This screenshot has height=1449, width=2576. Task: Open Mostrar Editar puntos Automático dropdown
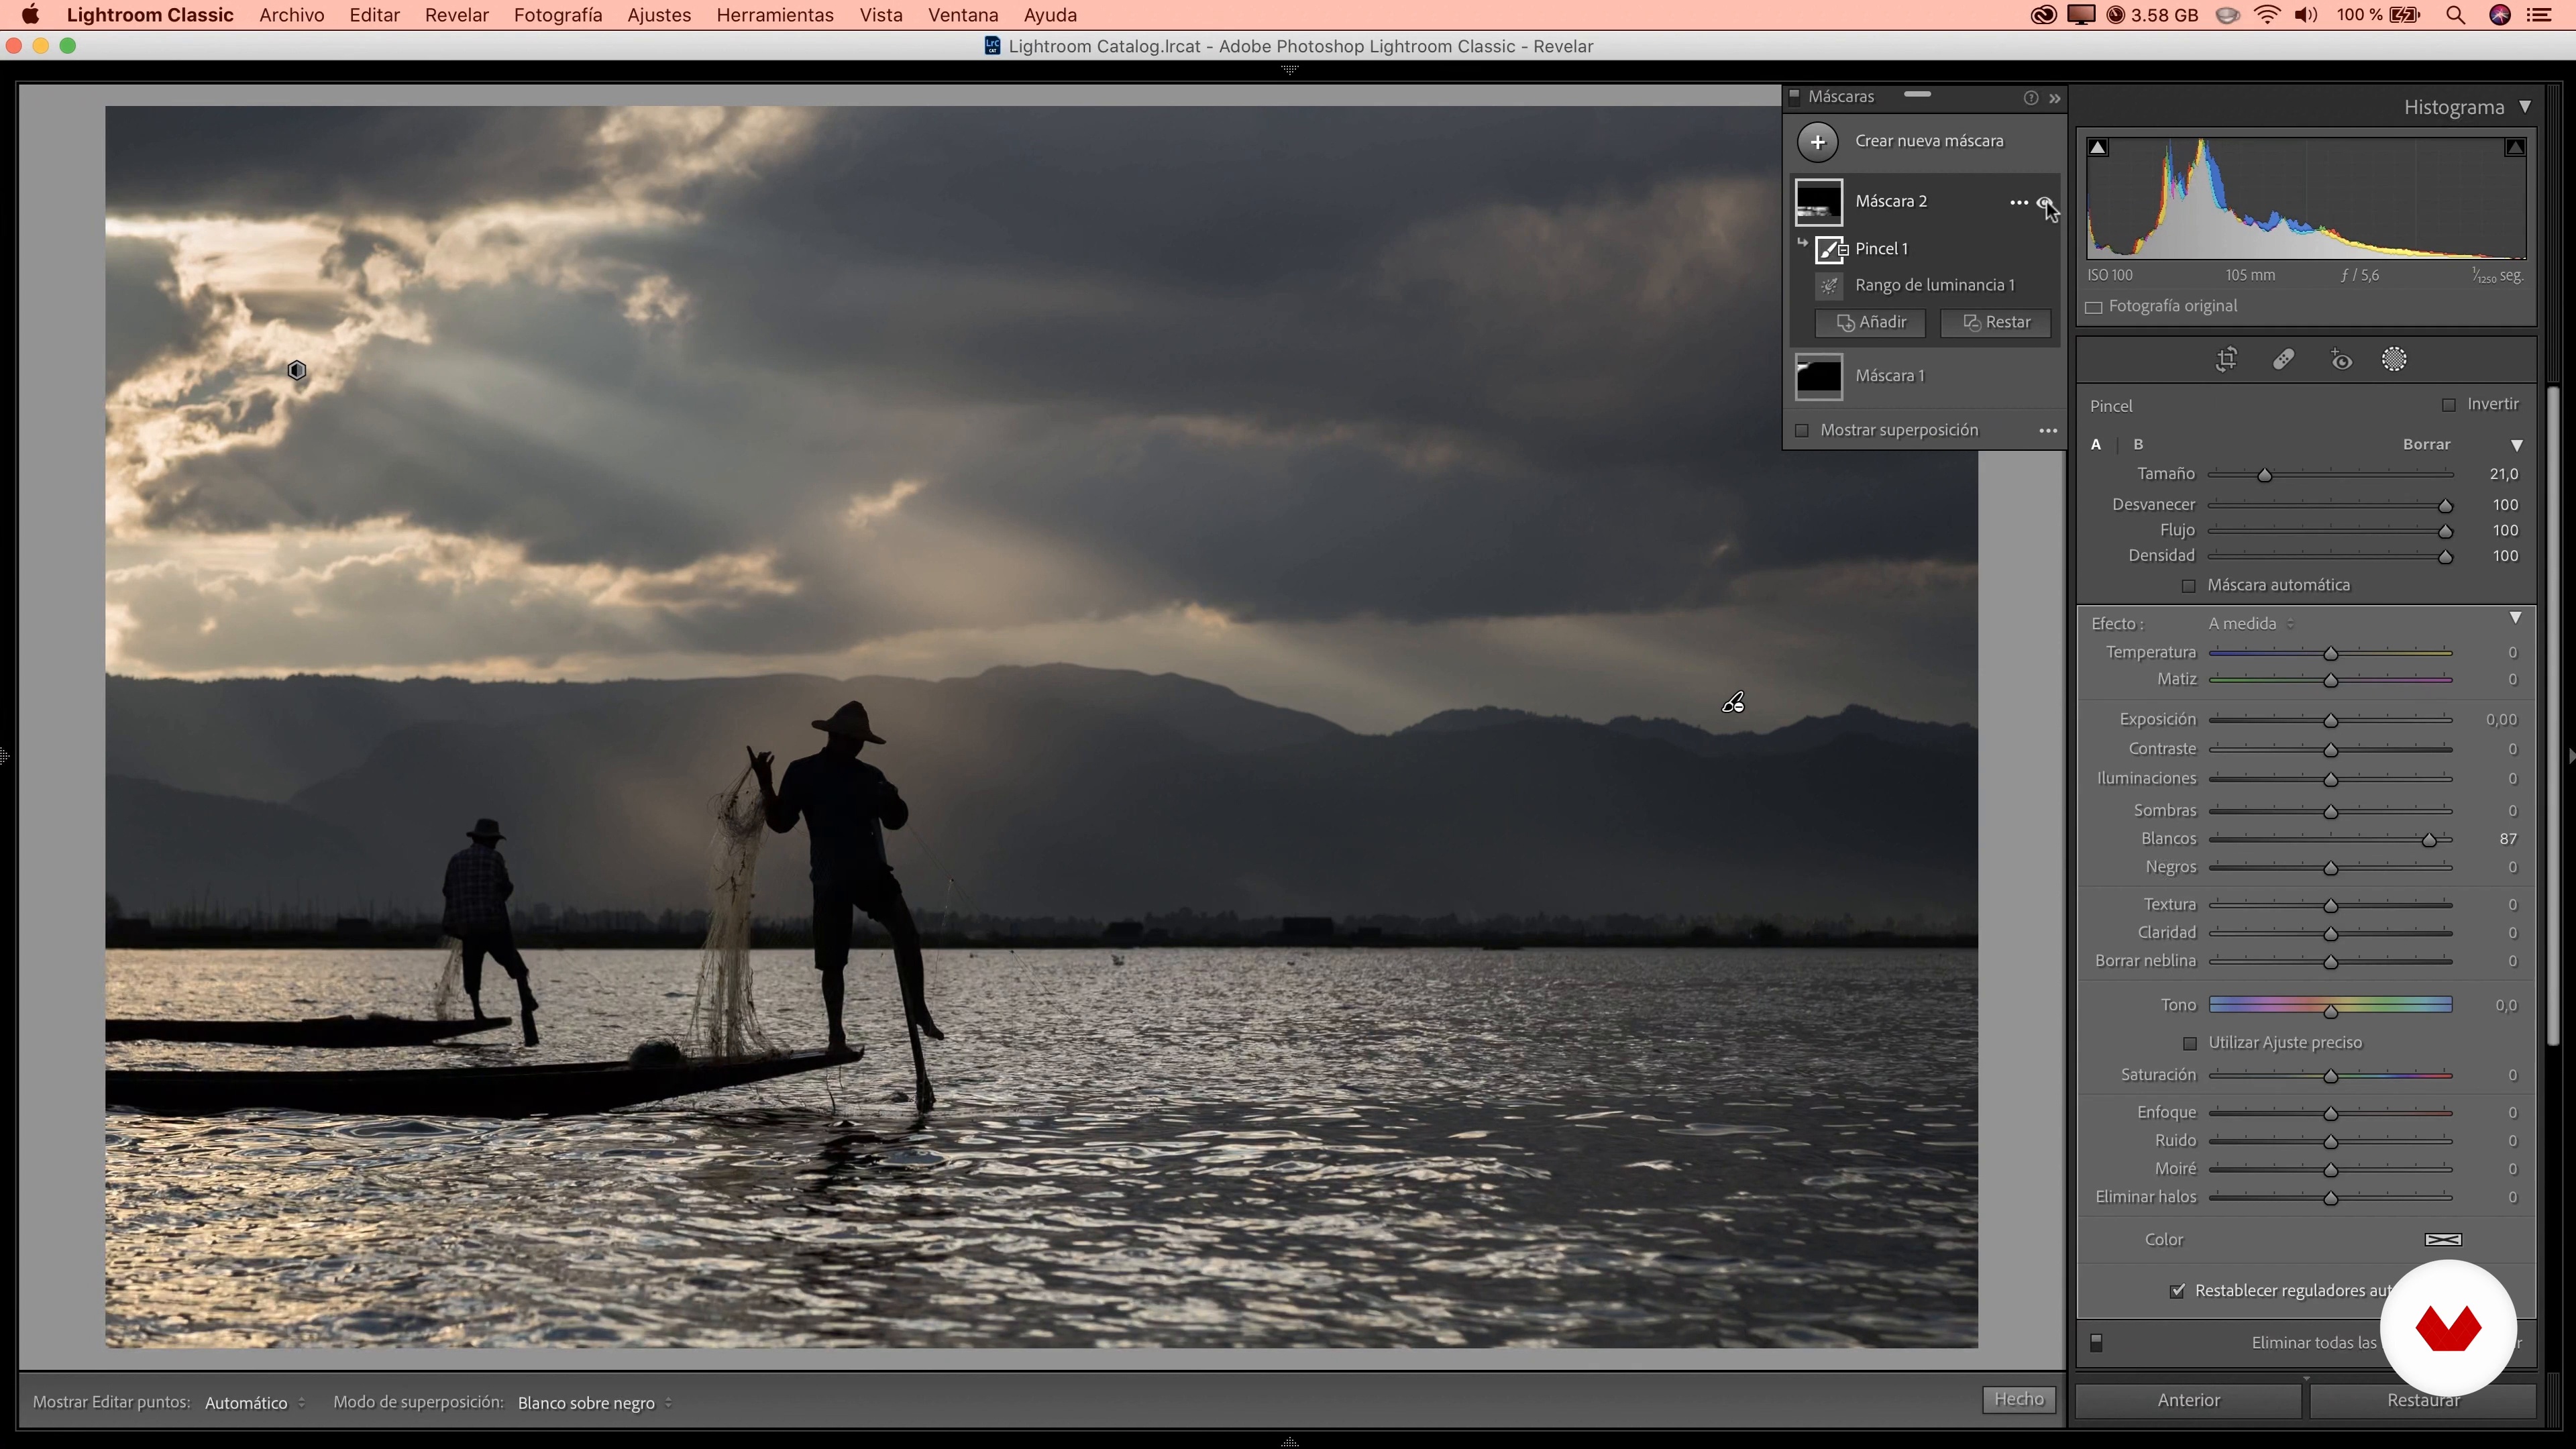tap(255, 1403)
